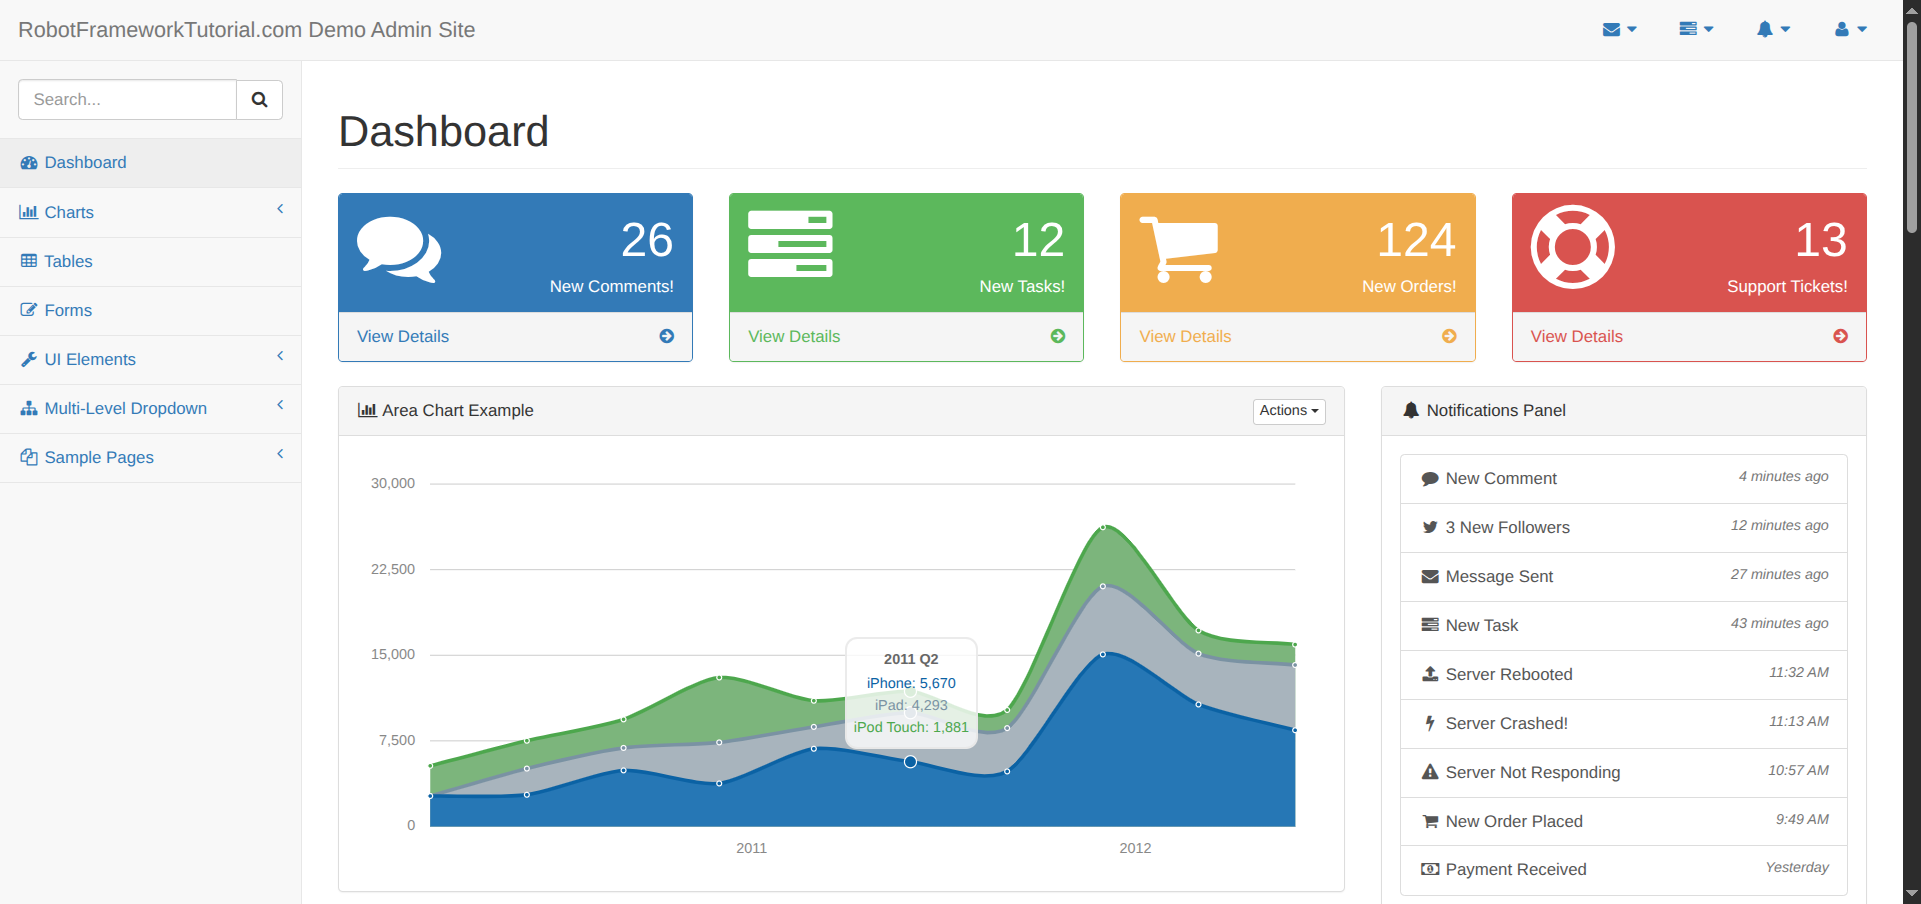Go to Tables in the sidebar

(x=68, y=261)
